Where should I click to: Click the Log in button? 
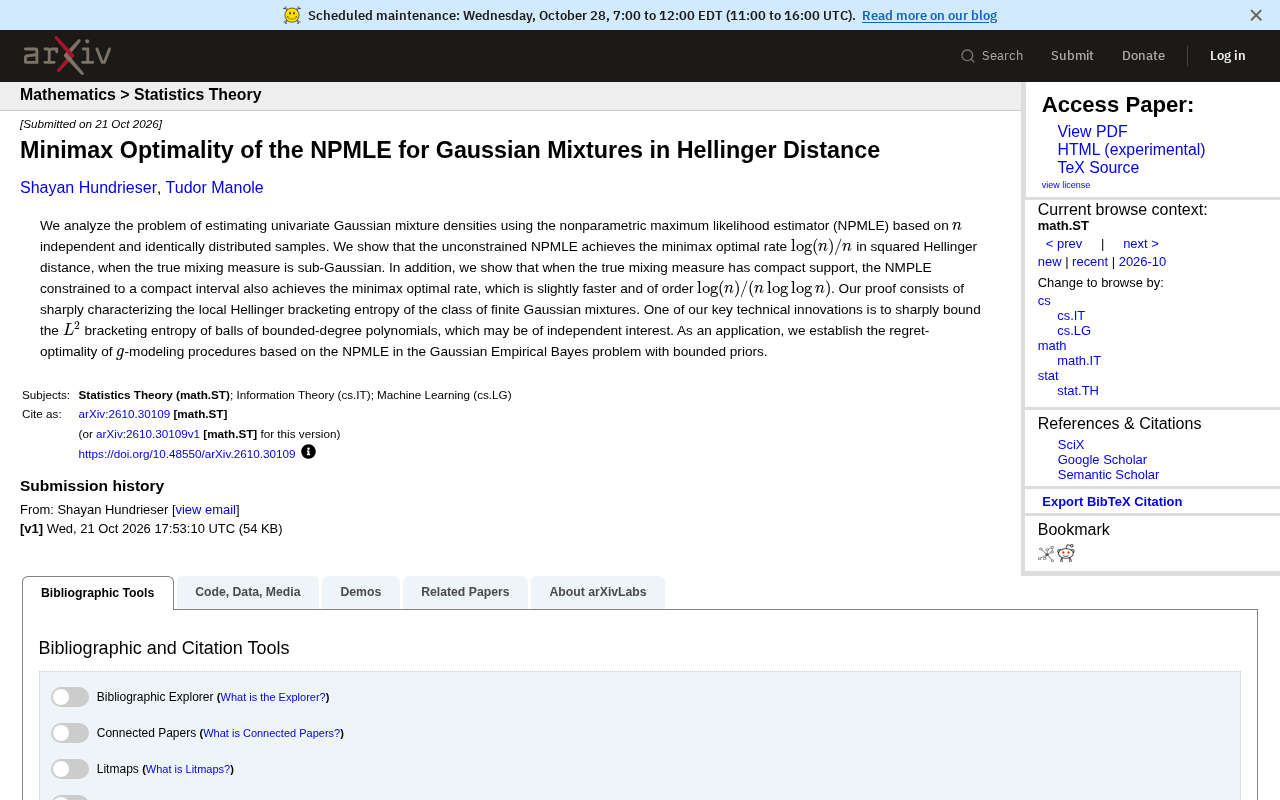point(1228,56)
